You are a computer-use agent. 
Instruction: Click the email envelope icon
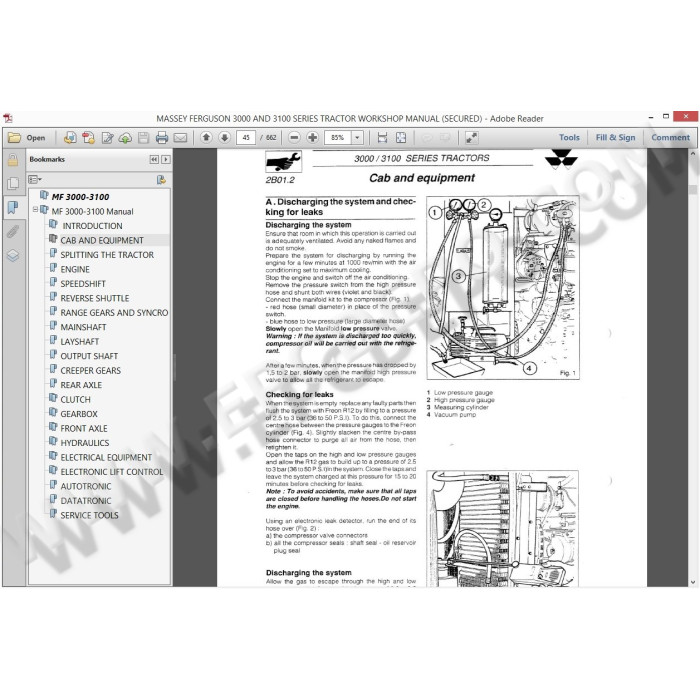[x=180, y=138]
